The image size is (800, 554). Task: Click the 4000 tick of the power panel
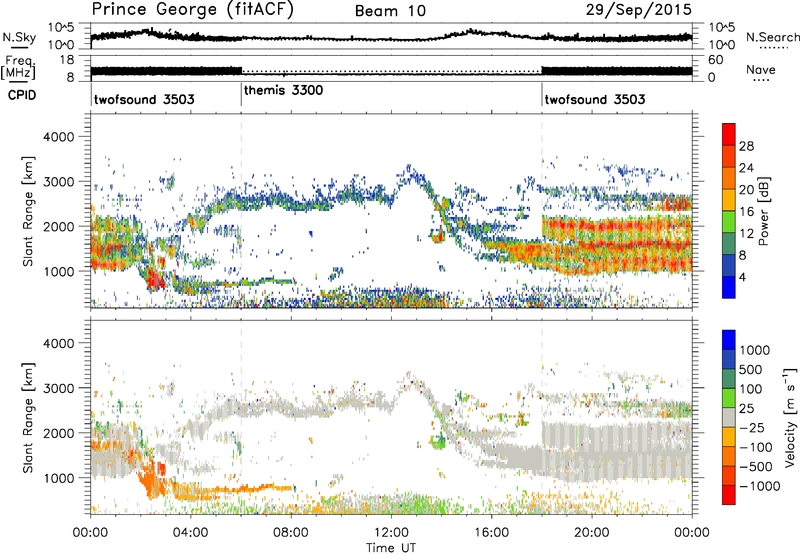[58, 136]
